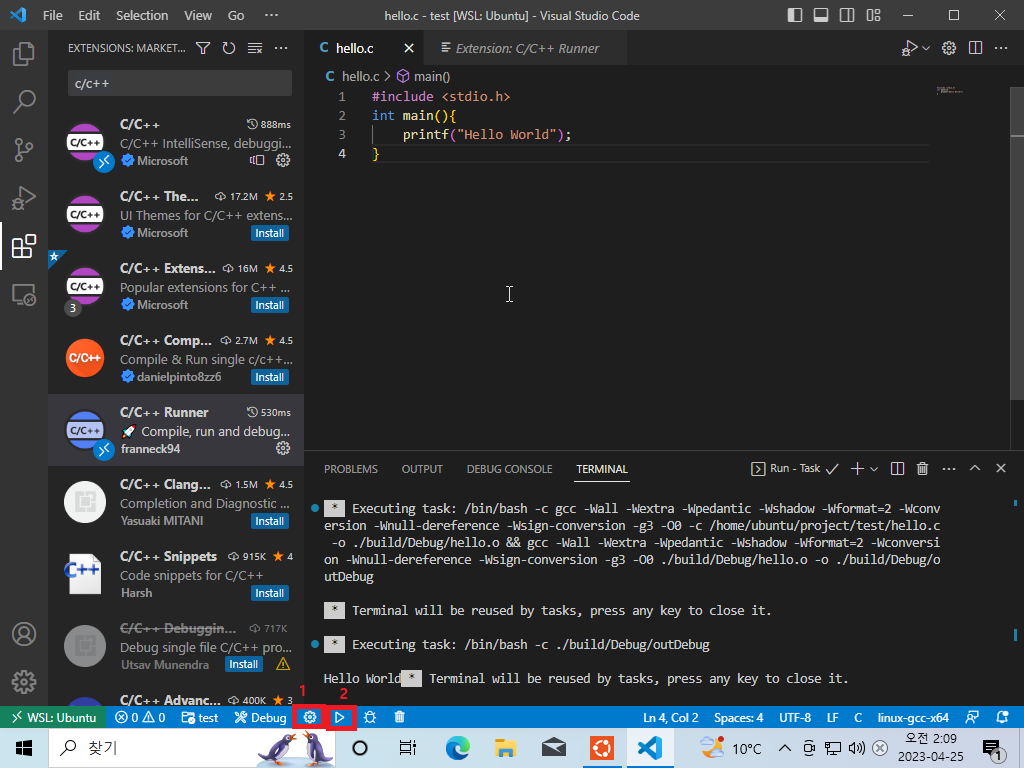Open manage gear for Microsoft C/C++ extension
Image resolution: width=1024 pixels, height=768 pixels.
point(283,160)
